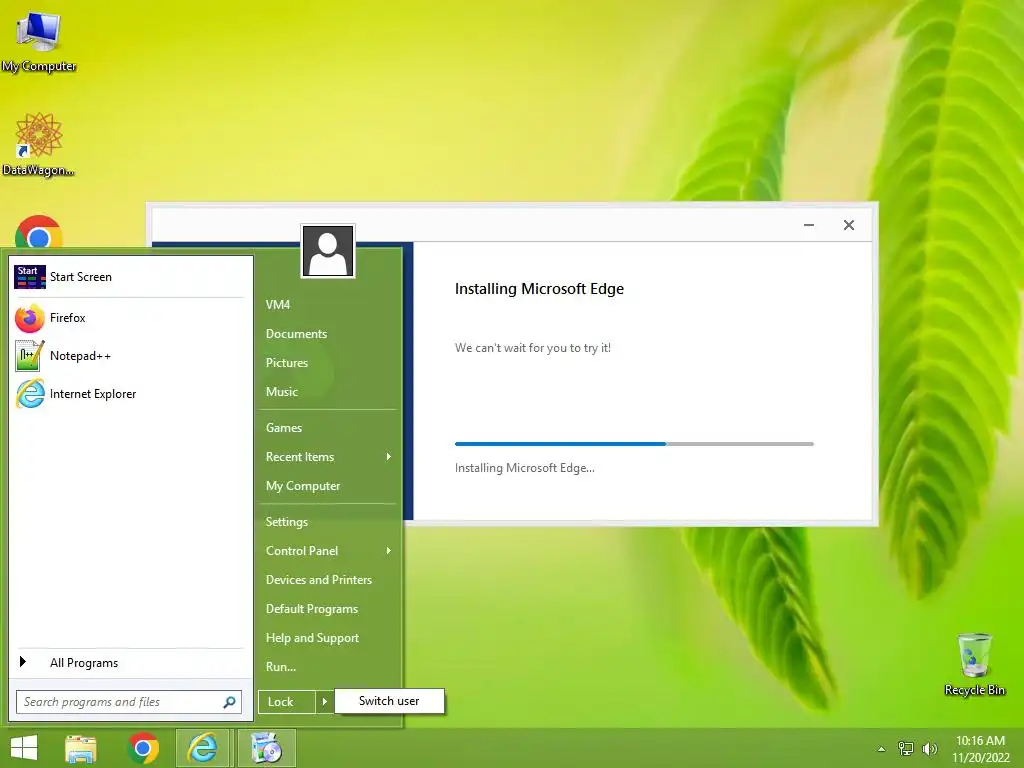Click the network tray icon
1024x768 pixels.
click(x=906, y=748)
